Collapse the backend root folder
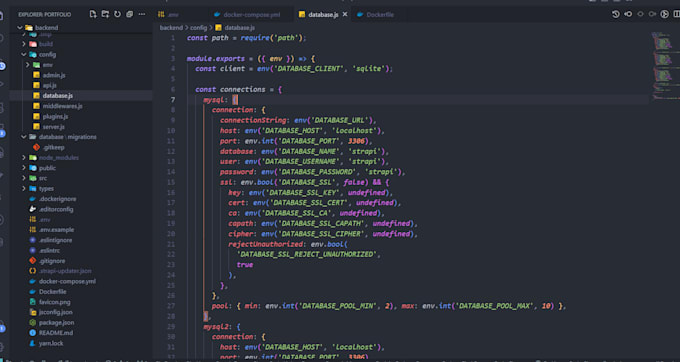Image resolution: width=680 pixels, height=362 pixels. pyautogui.click(x=20, y=27)
